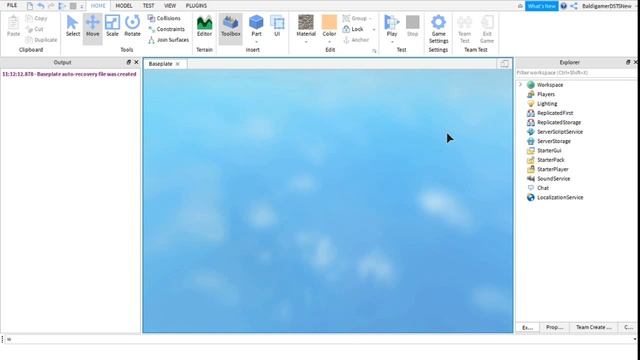Switch to the VIEW ribbon tab
This screenshot has height=360, width=640.
point(170,6)
